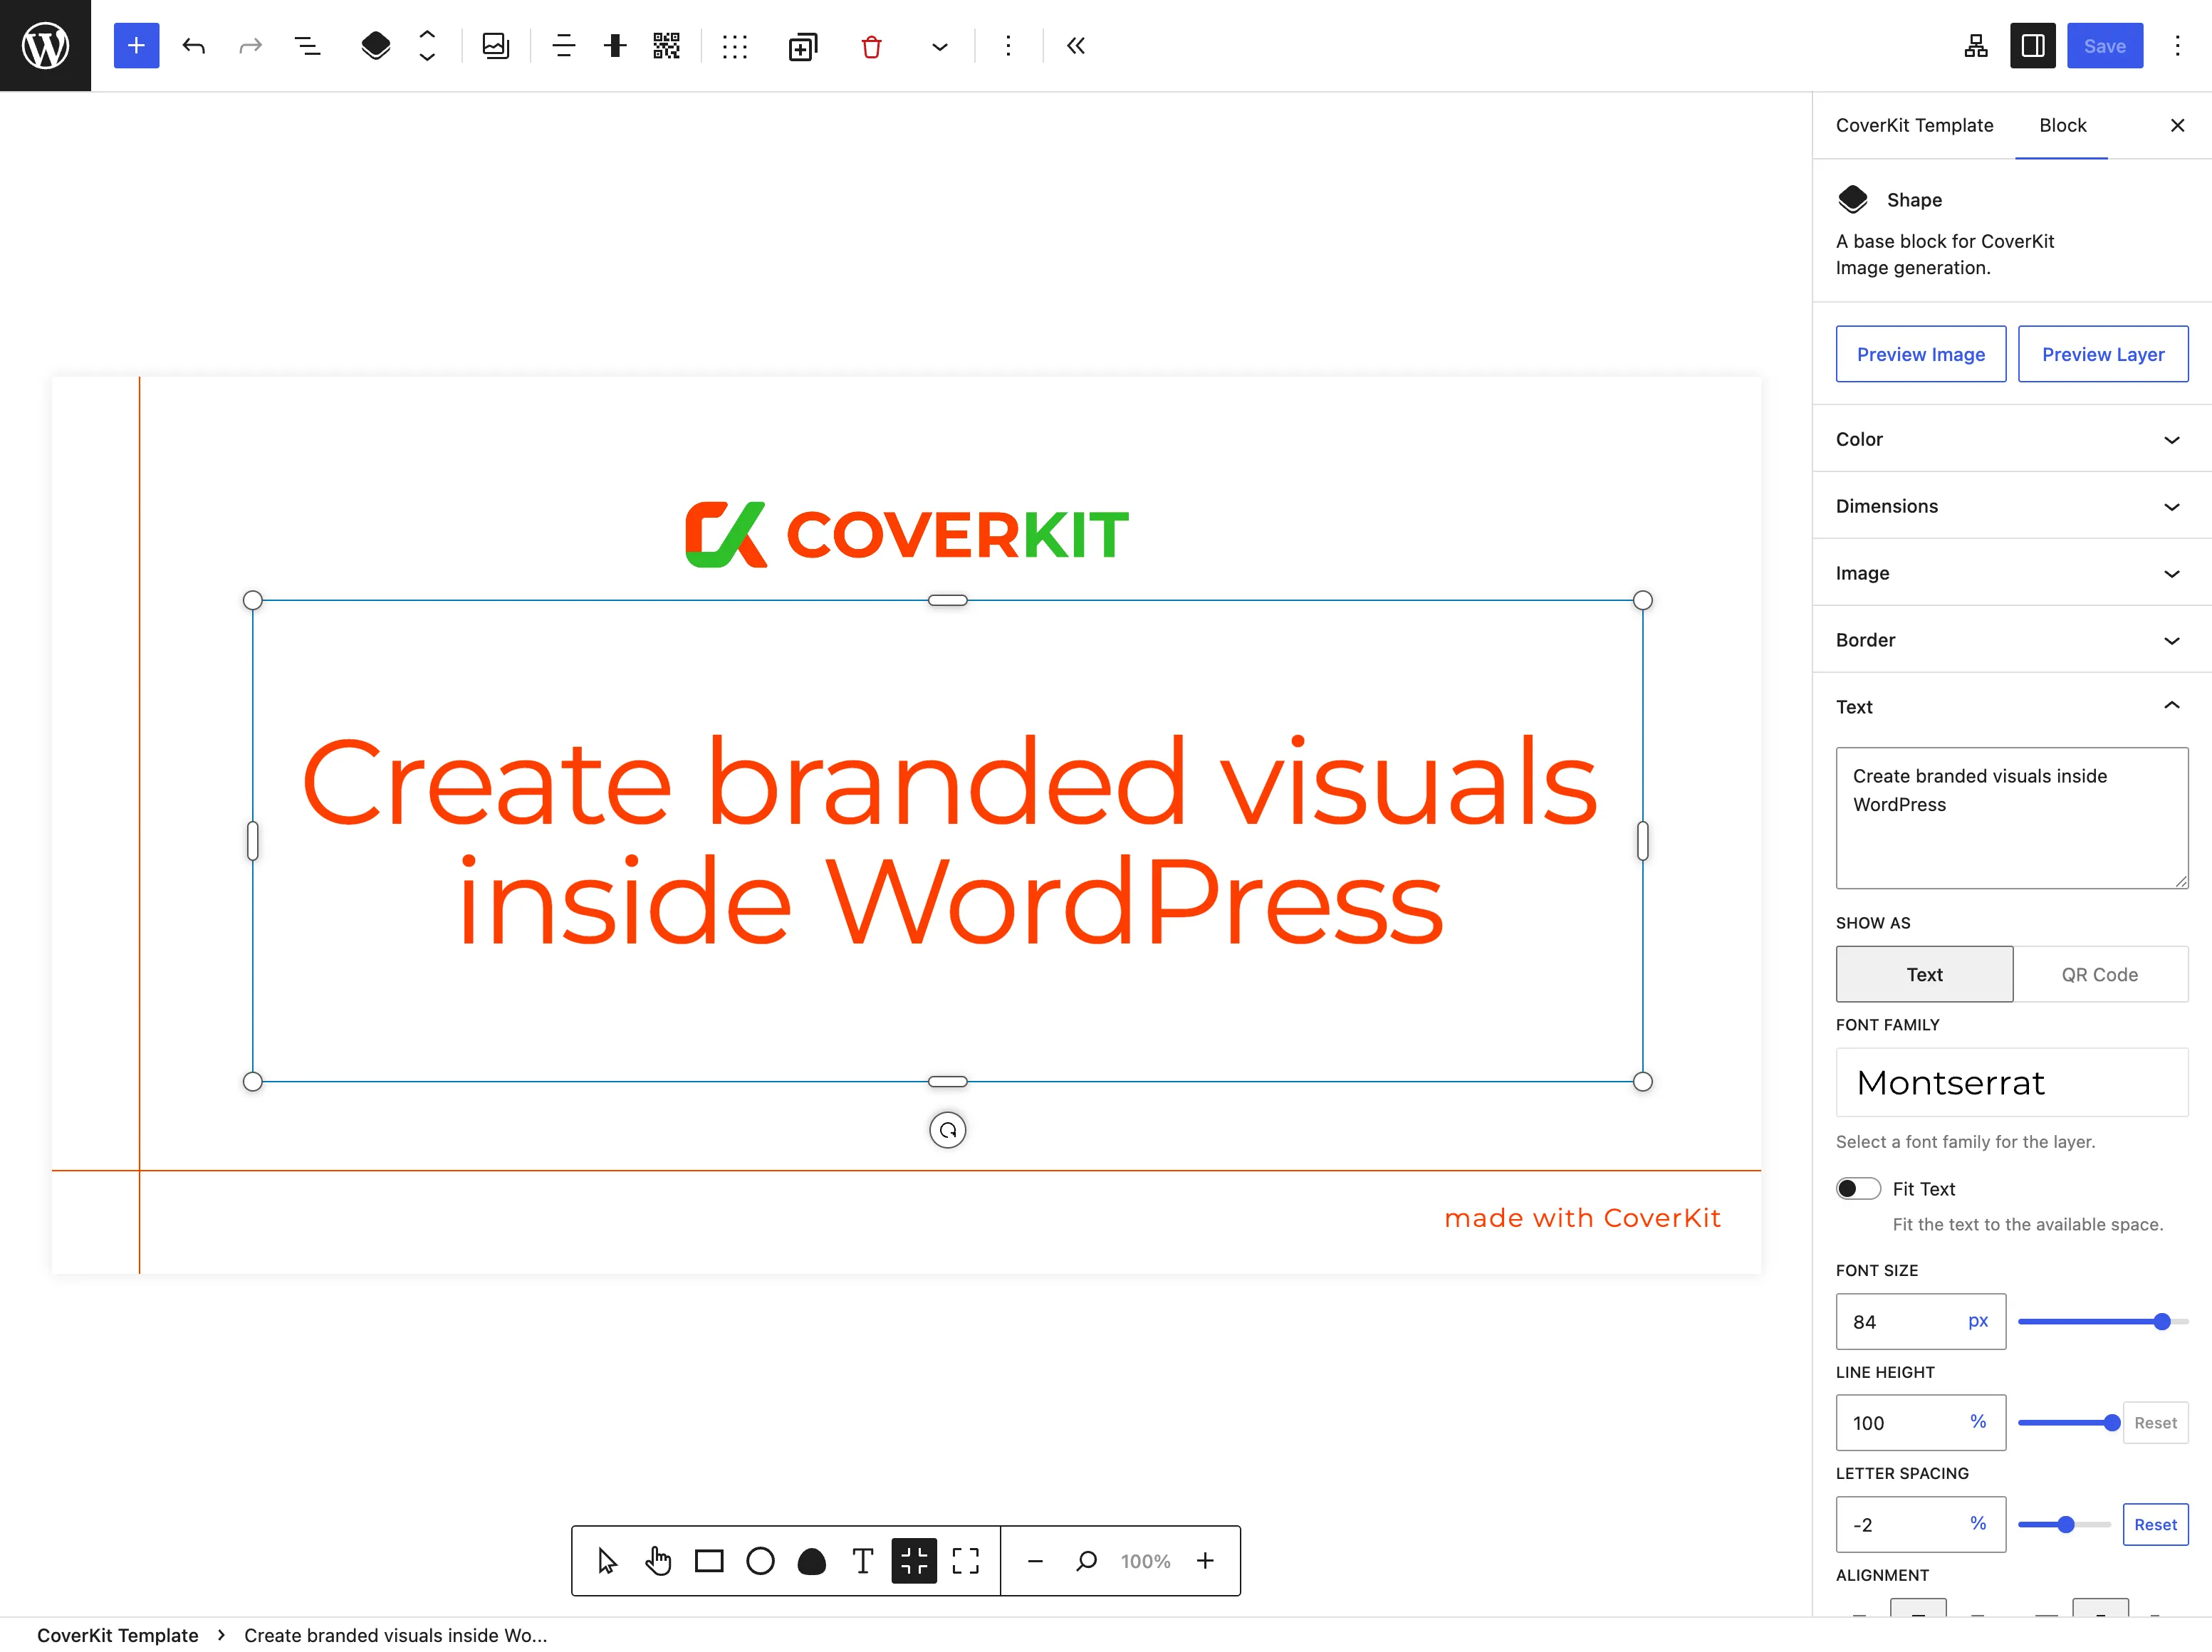Expand the Dimensions panel
2212x1652 pixels.
click(2012, 506)
